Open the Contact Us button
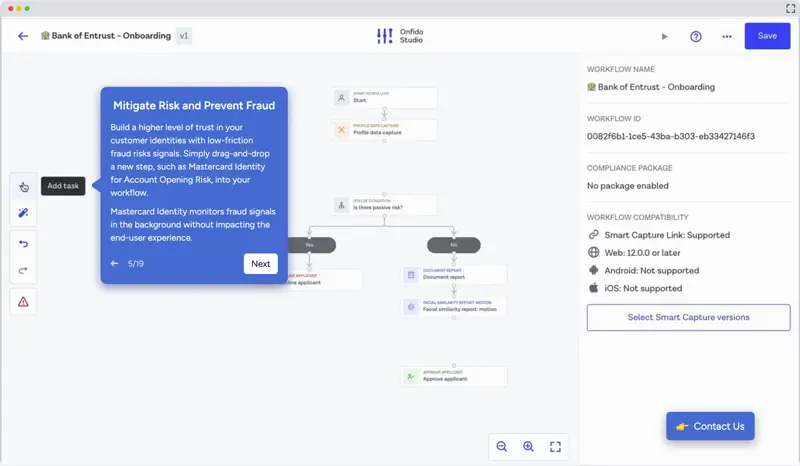Image resolution: width=800 pixels, height=466 pixels. [710, 426]
